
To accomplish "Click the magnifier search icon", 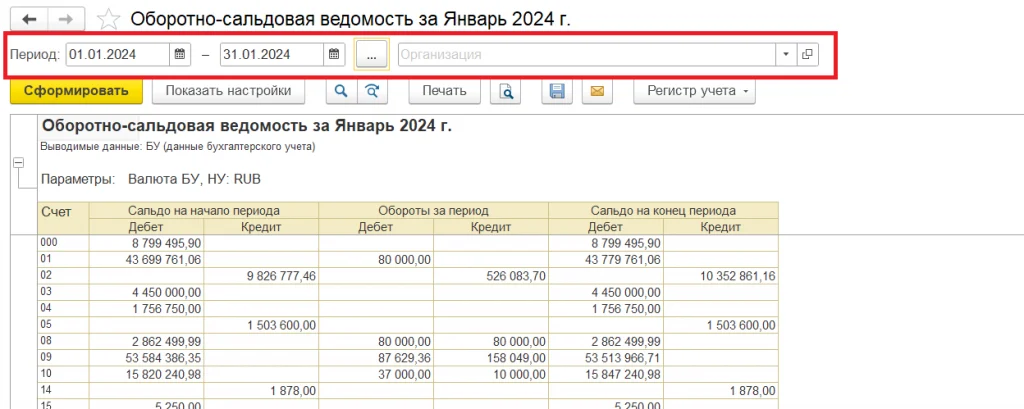I will 340,91.
